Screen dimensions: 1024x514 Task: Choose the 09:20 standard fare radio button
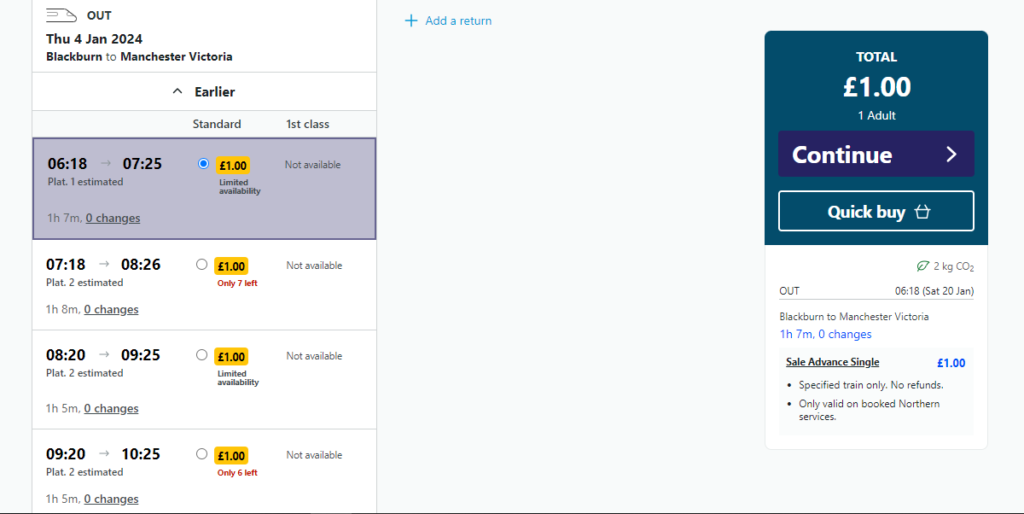202,454
